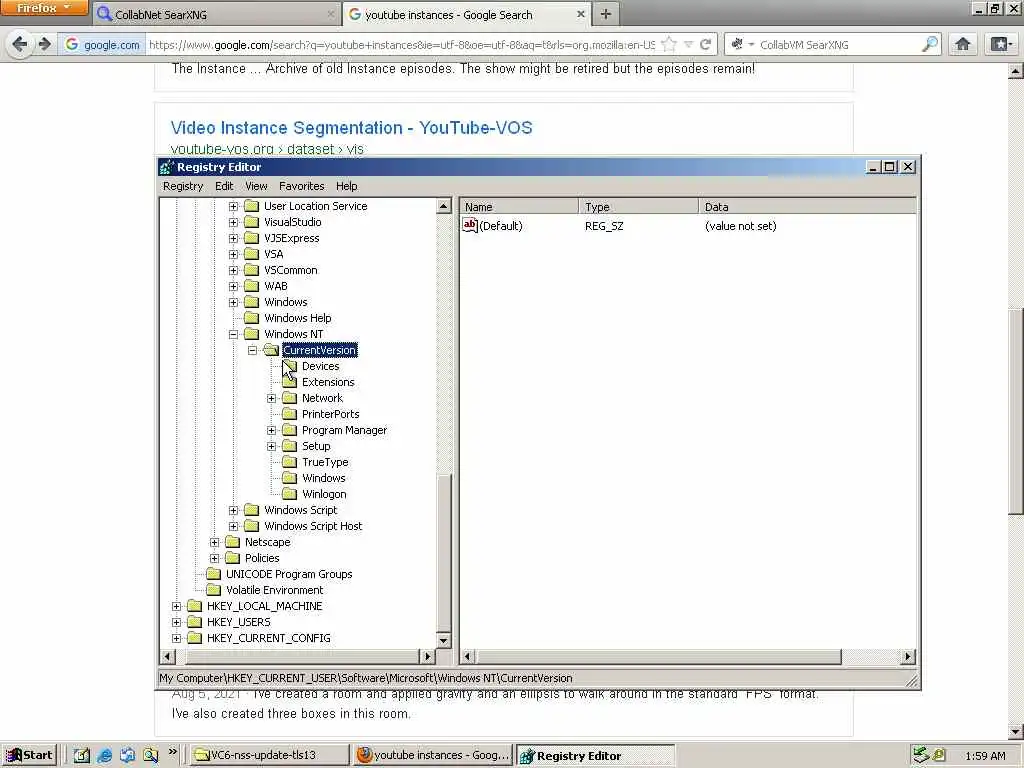Click the open CurrentVersion folder icon

[271, 350]
